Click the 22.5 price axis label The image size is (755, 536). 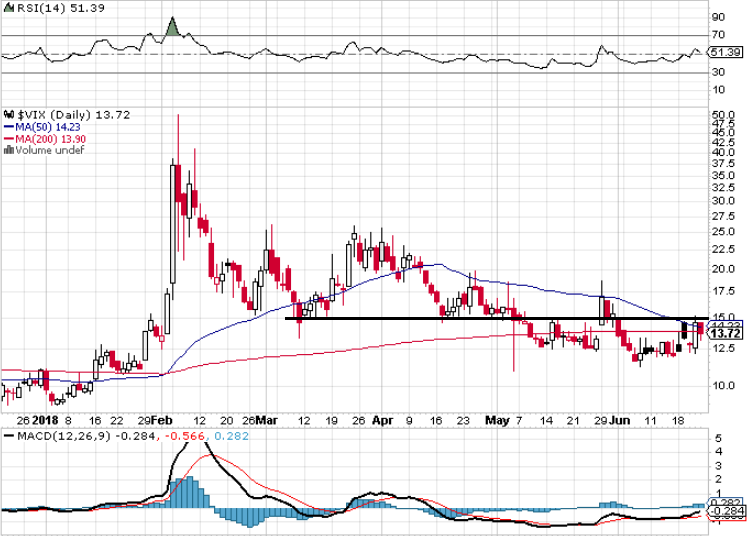tap(724, 249)
